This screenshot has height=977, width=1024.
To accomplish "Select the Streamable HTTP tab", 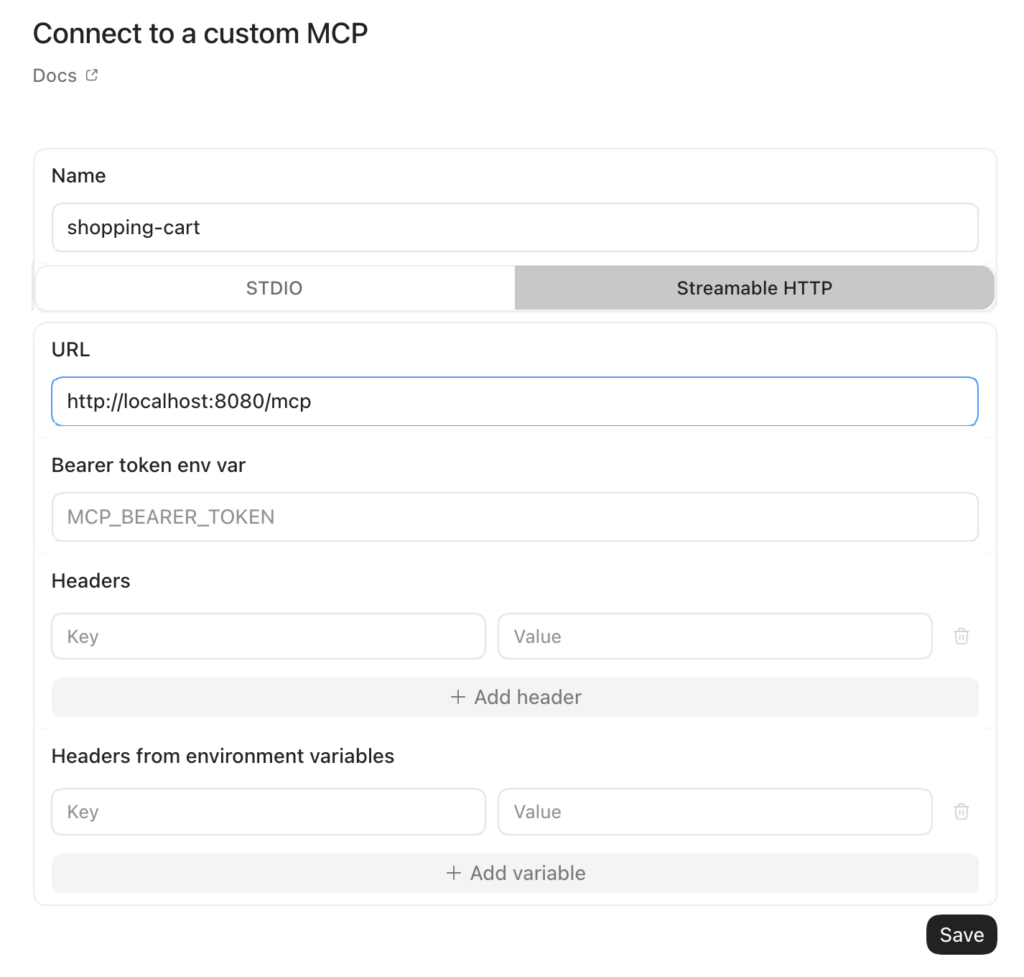I will tap(754, 288).
